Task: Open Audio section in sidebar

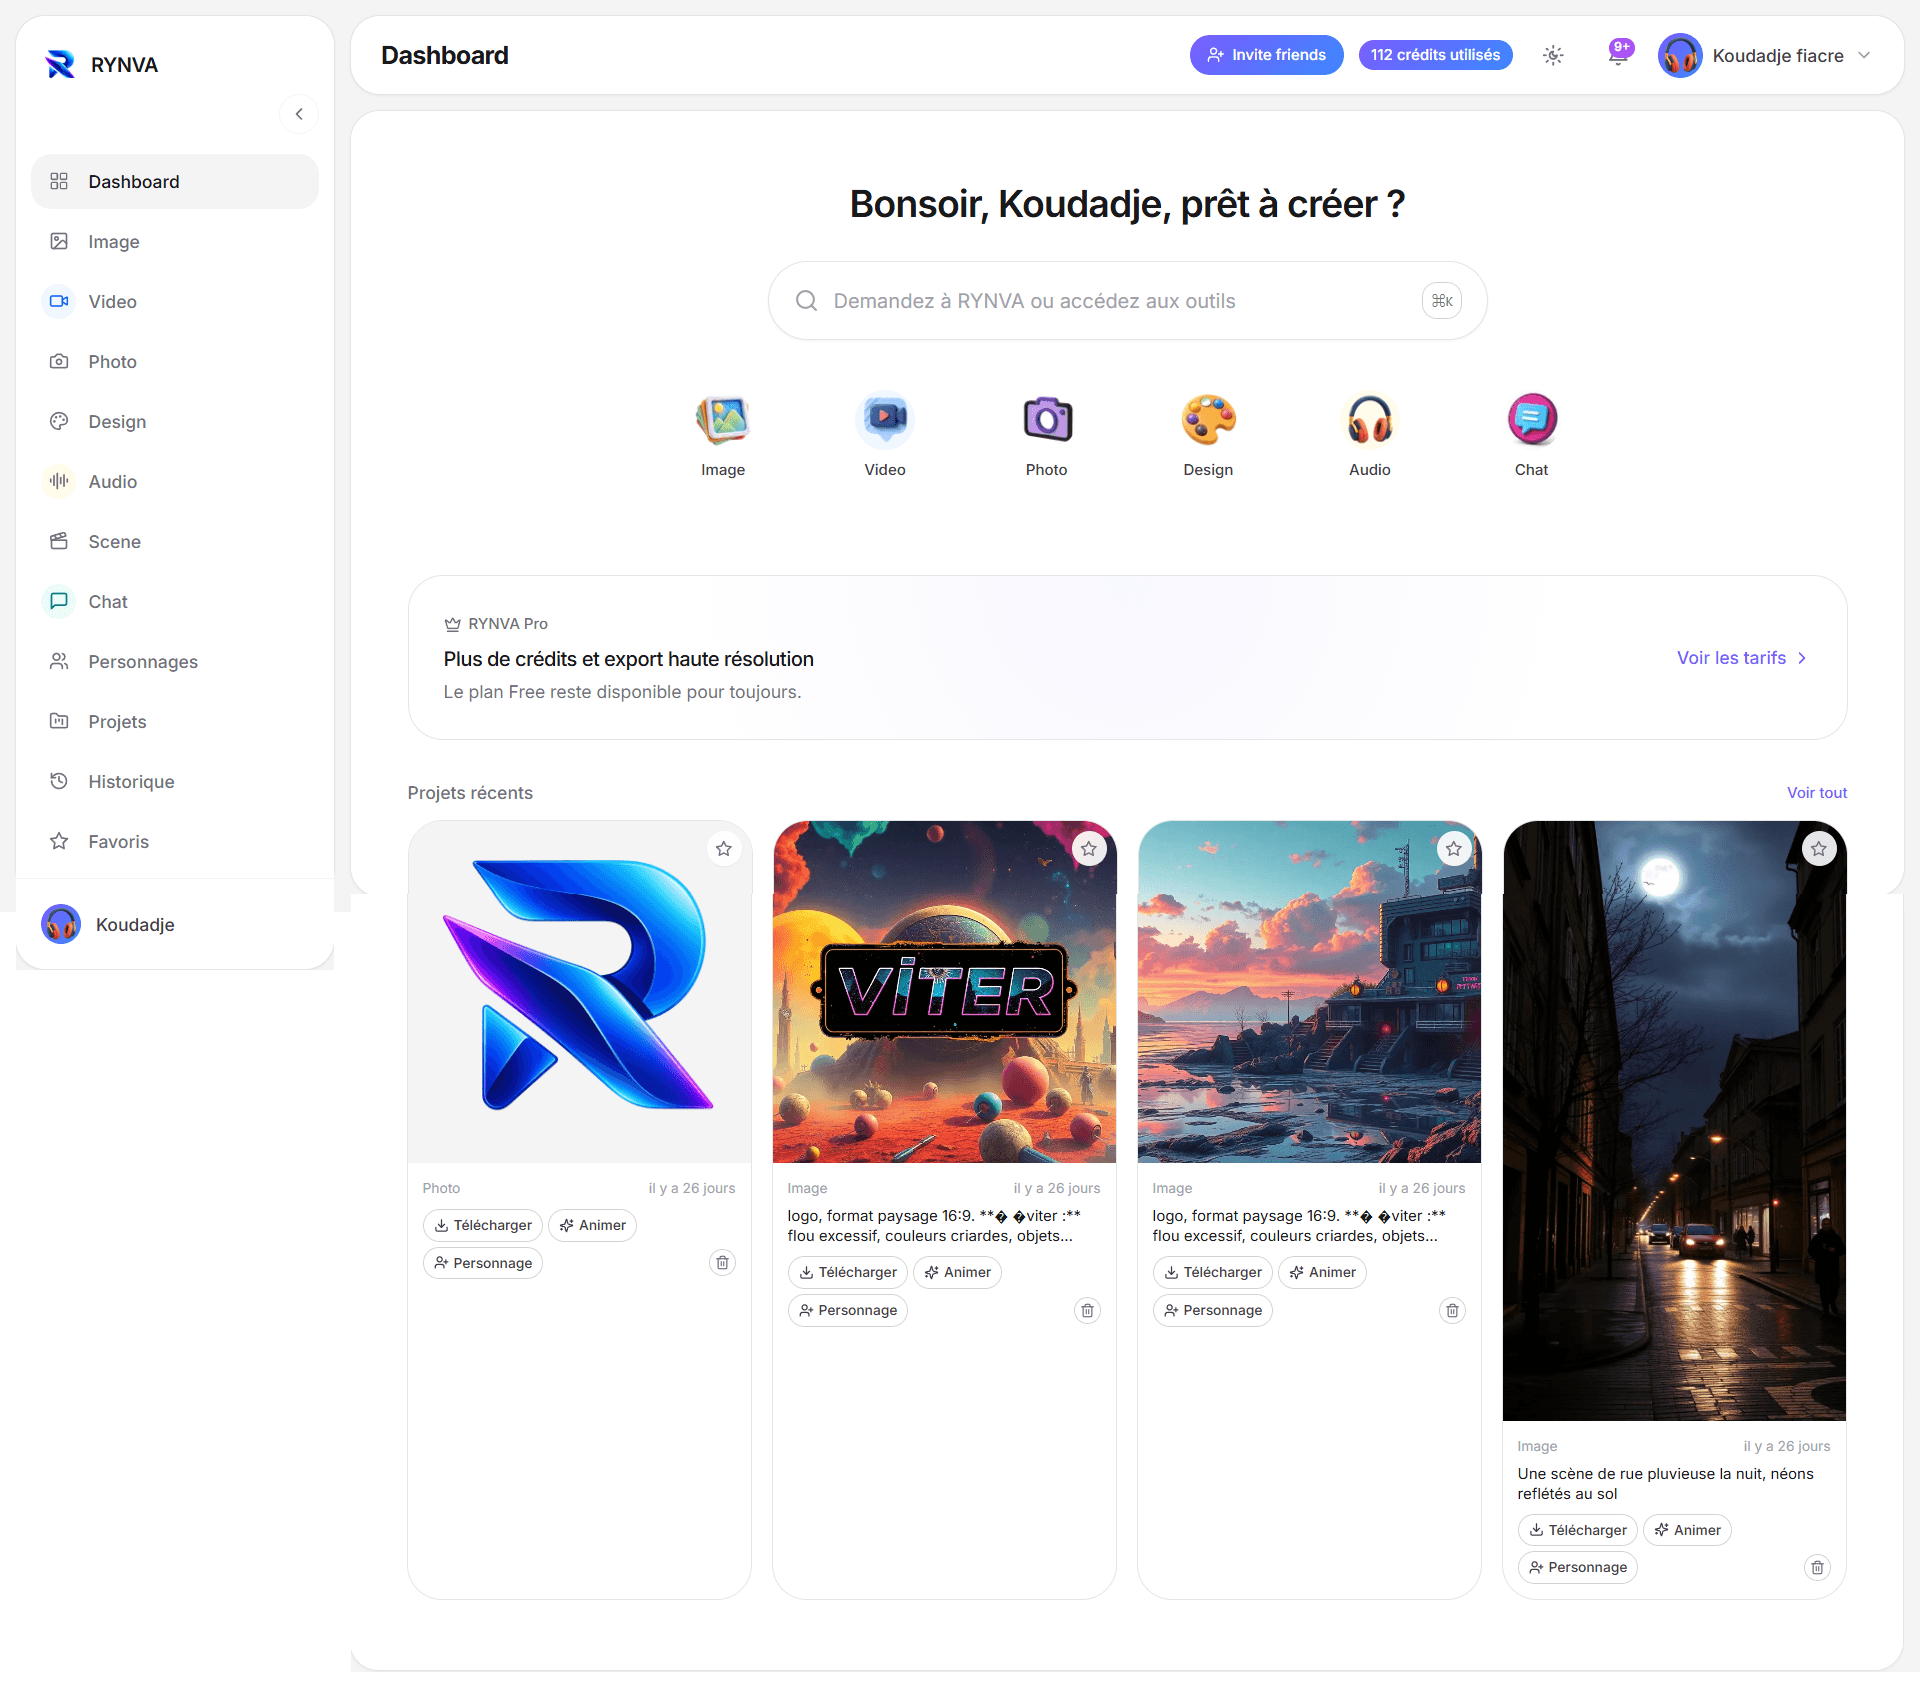Action: [175, 482]
